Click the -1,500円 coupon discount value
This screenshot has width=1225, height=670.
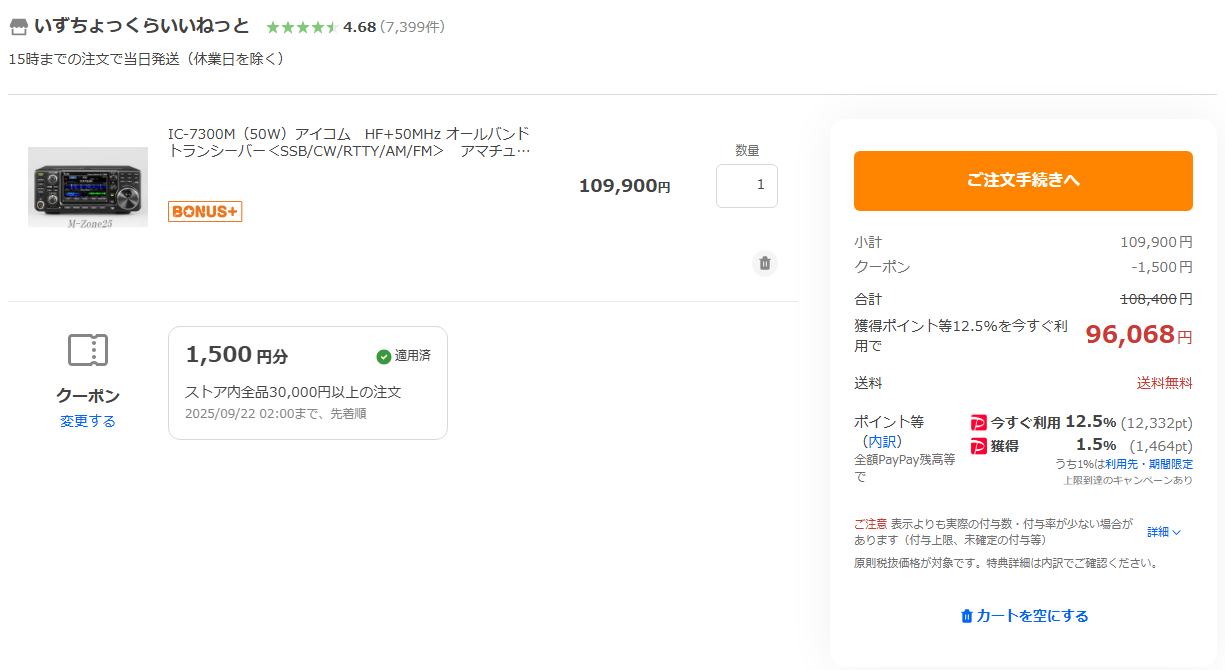(1162, 267)
